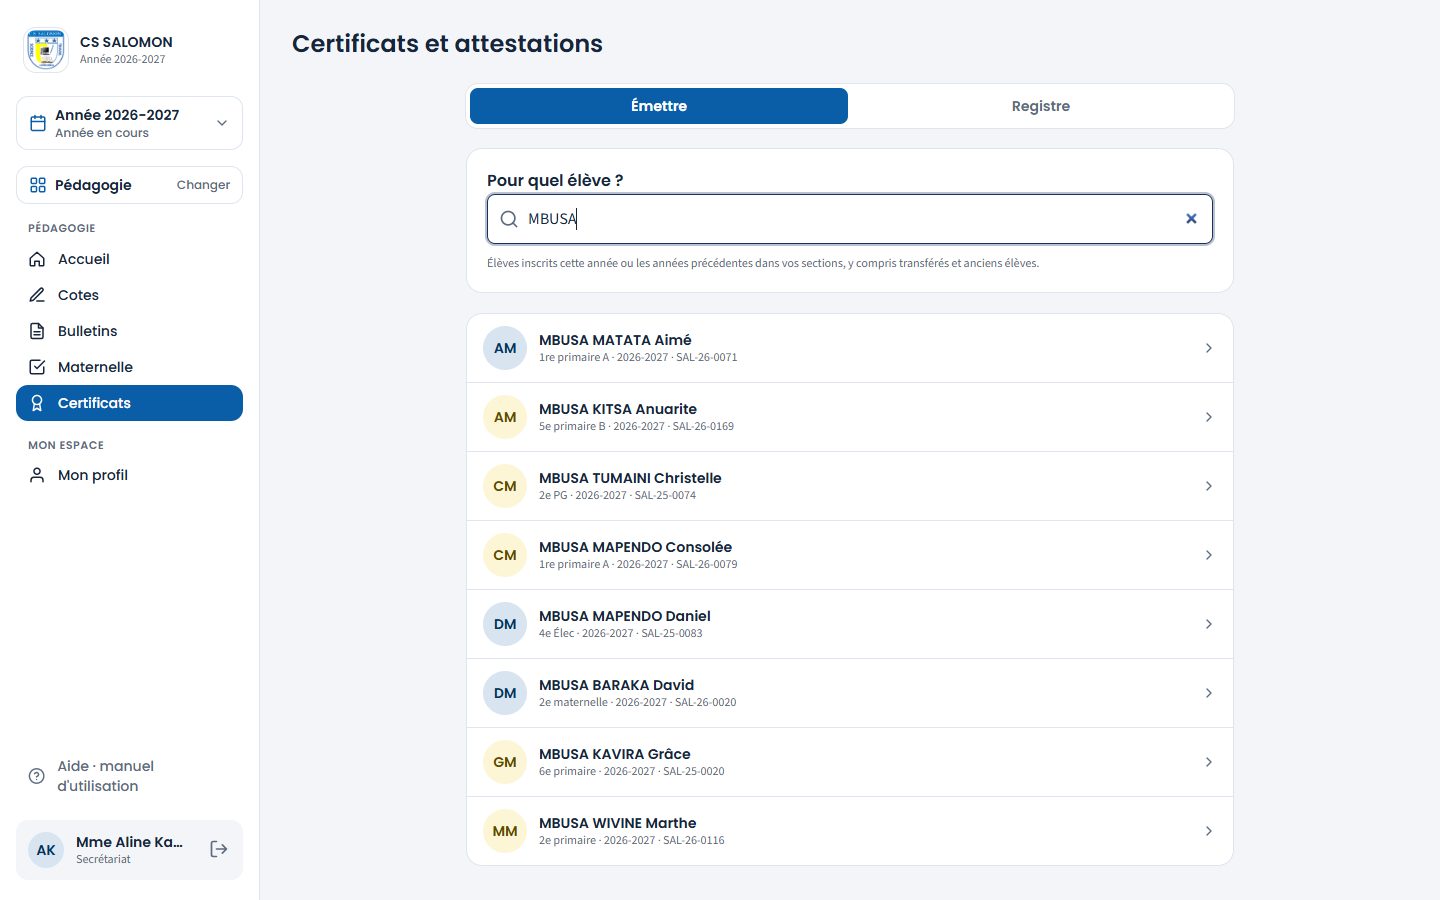Select student MBUSA MAPENDO Consolée
Viewport: 1440px width, 900px height.
click(850, 555)
